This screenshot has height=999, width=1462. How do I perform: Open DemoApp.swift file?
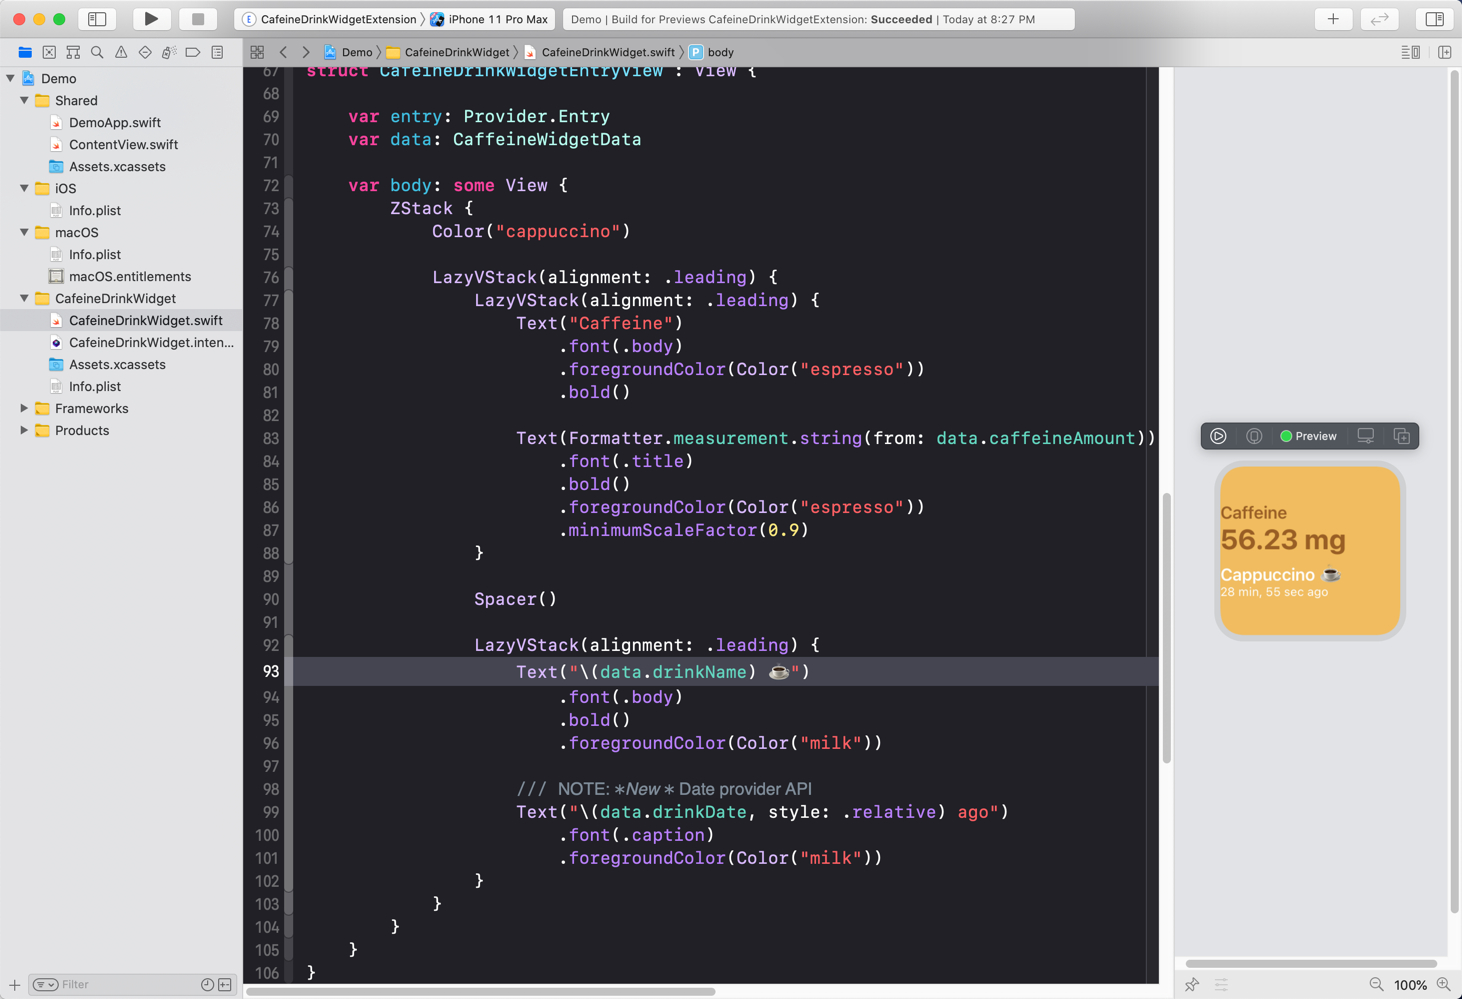[x=114, y=122]
